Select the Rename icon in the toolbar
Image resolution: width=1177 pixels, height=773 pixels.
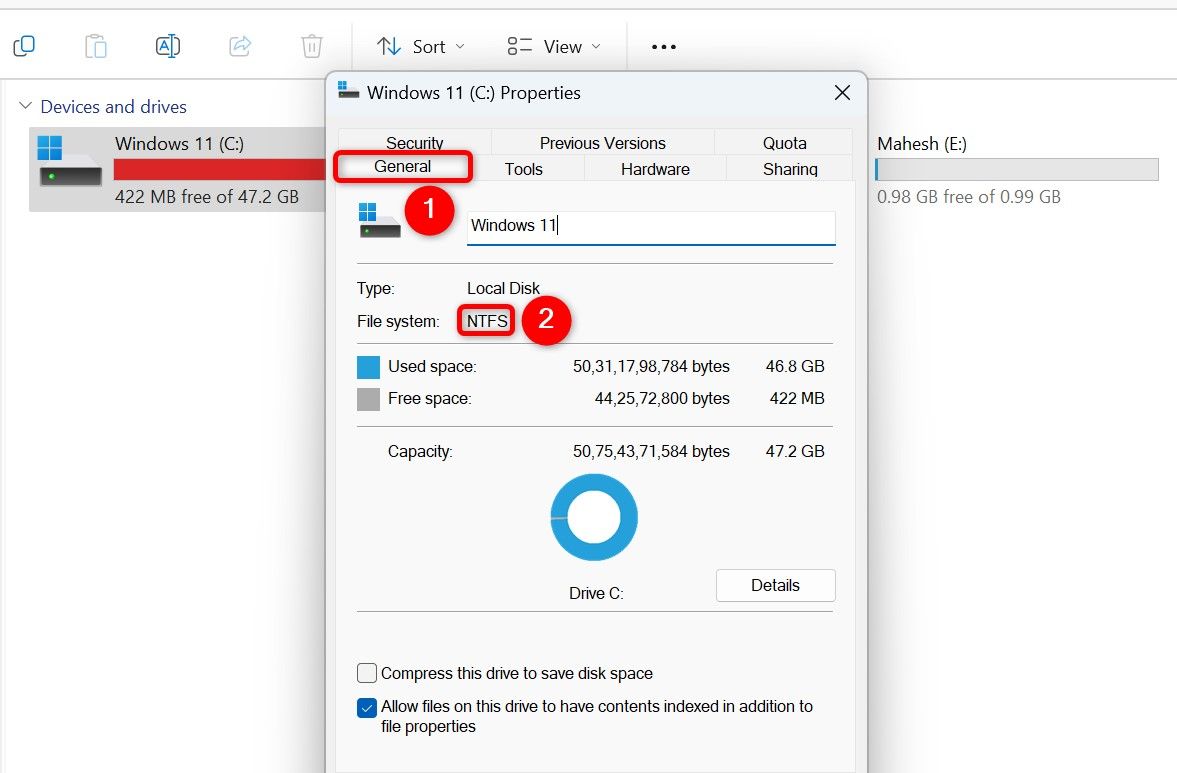coord(167,45)
